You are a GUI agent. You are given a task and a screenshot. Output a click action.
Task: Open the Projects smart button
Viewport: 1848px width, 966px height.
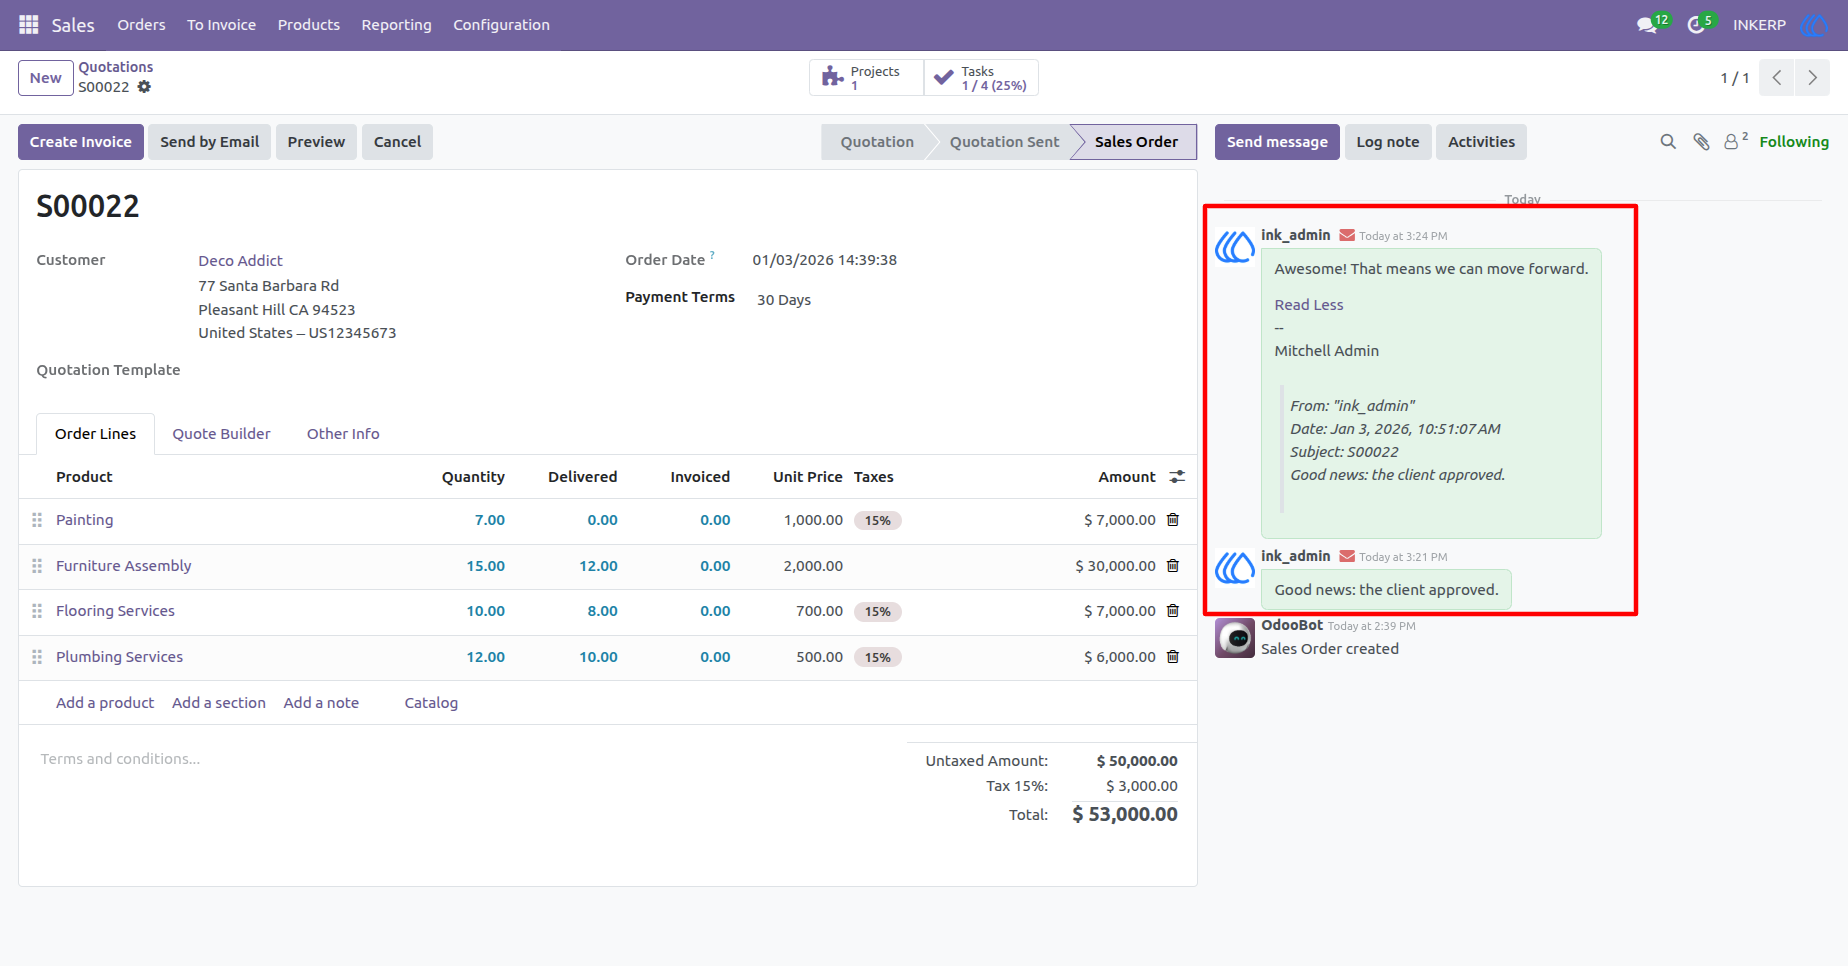(866, 78)
